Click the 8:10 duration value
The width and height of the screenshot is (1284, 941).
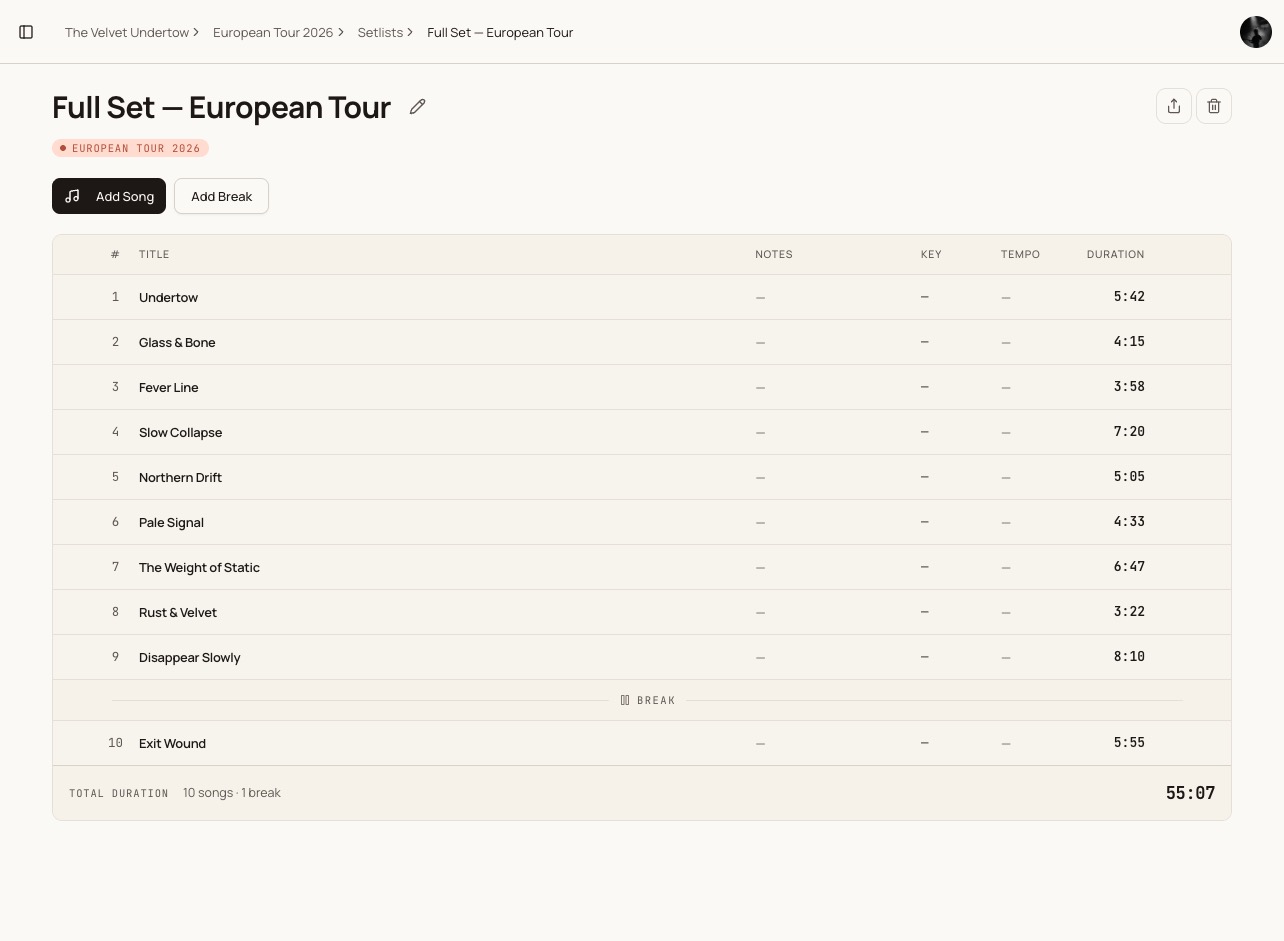(x=1129, y=657)
